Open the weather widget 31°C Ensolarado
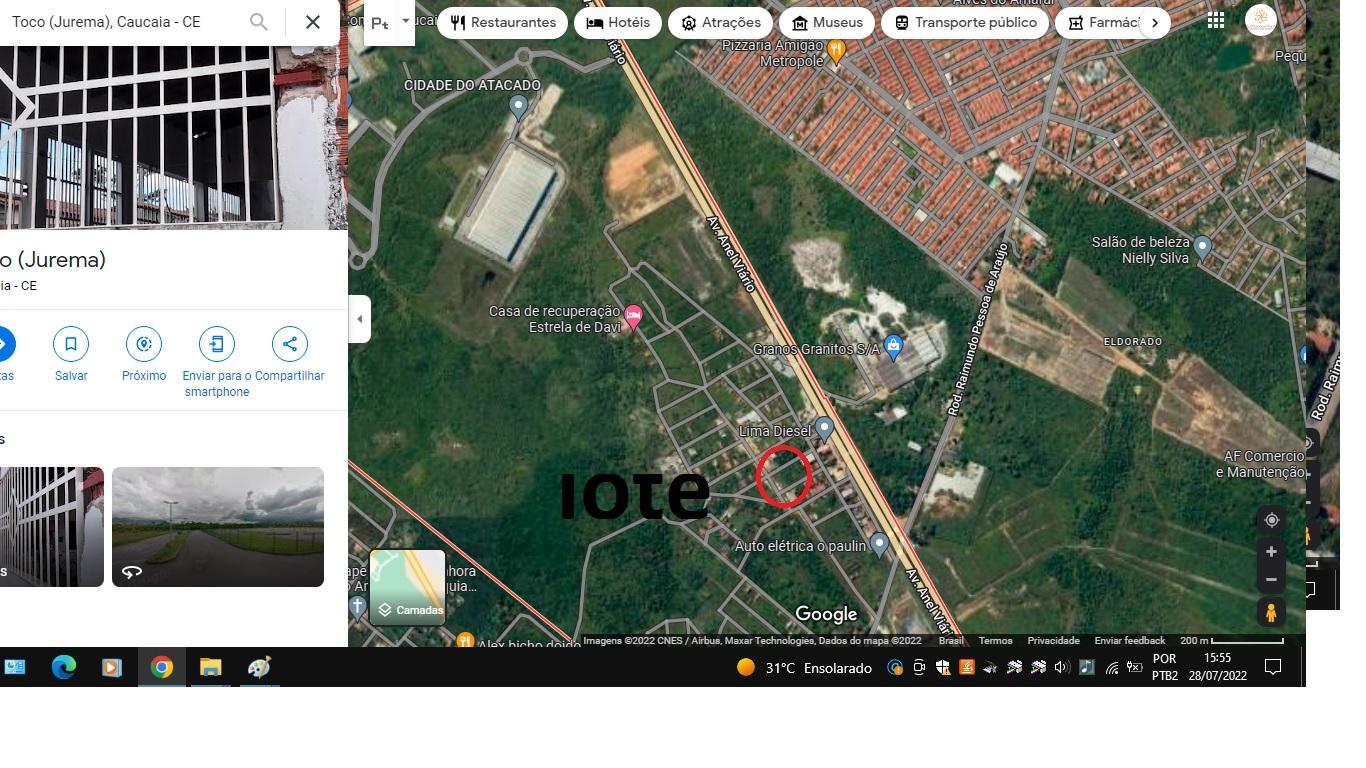Viewport: 1366px width, 768px height. click(x=804, y=668)
